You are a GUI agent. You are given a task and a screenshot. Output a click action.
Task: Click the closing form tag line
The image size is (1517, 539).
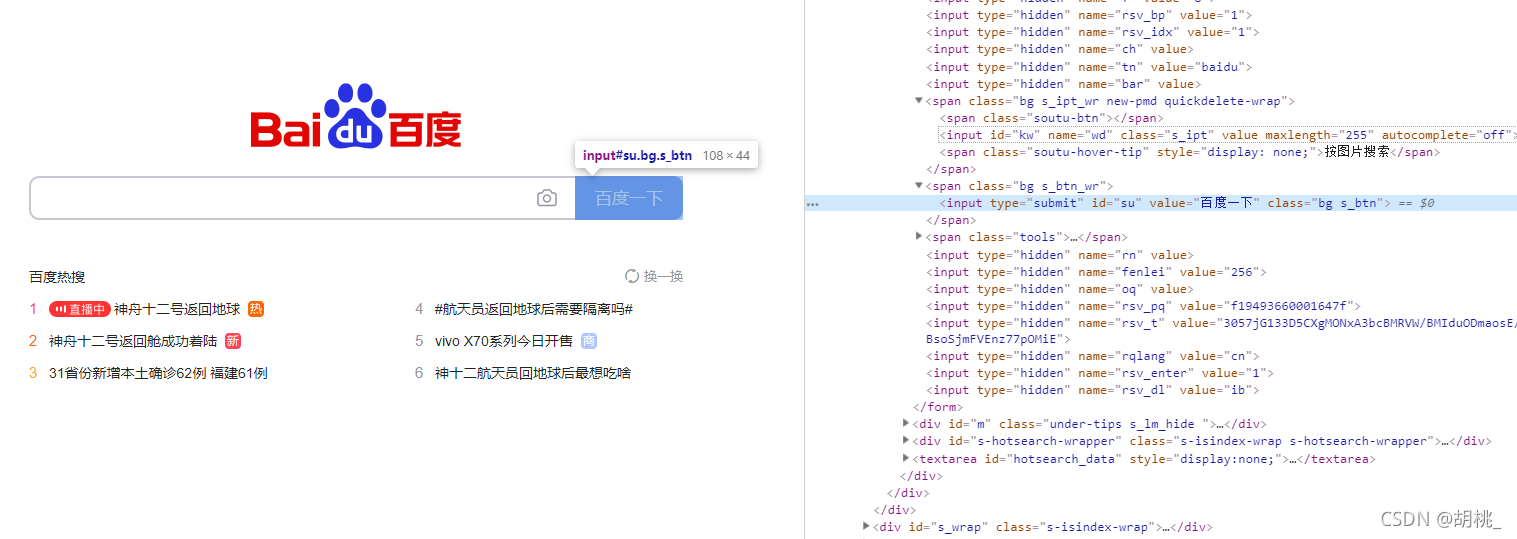(937, 407)
